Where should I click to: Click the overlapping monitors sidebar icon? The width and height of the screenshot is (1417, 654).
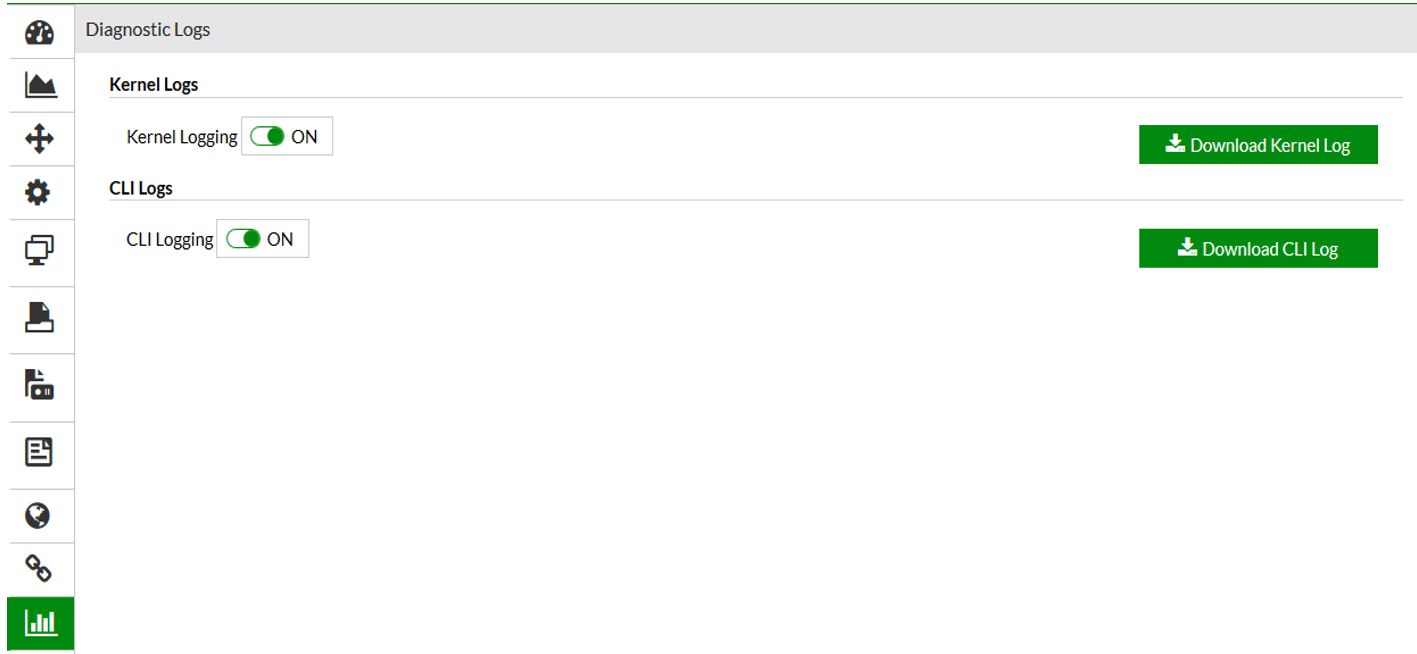click(x=38, y=250)
